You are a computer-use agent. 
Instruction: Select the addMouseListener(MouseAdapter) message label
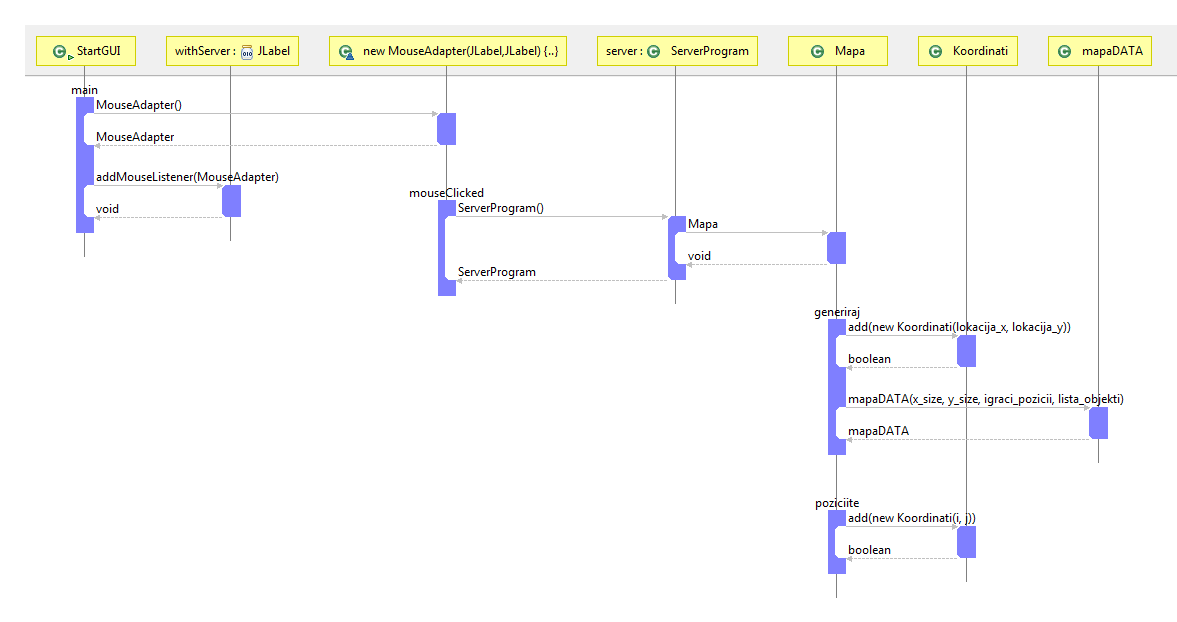pyautogui.click(x=187, y=177)
